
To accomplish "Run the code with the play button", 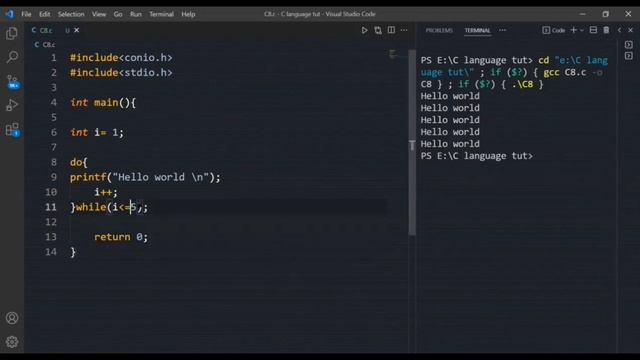I will click(x=364, y=30).
